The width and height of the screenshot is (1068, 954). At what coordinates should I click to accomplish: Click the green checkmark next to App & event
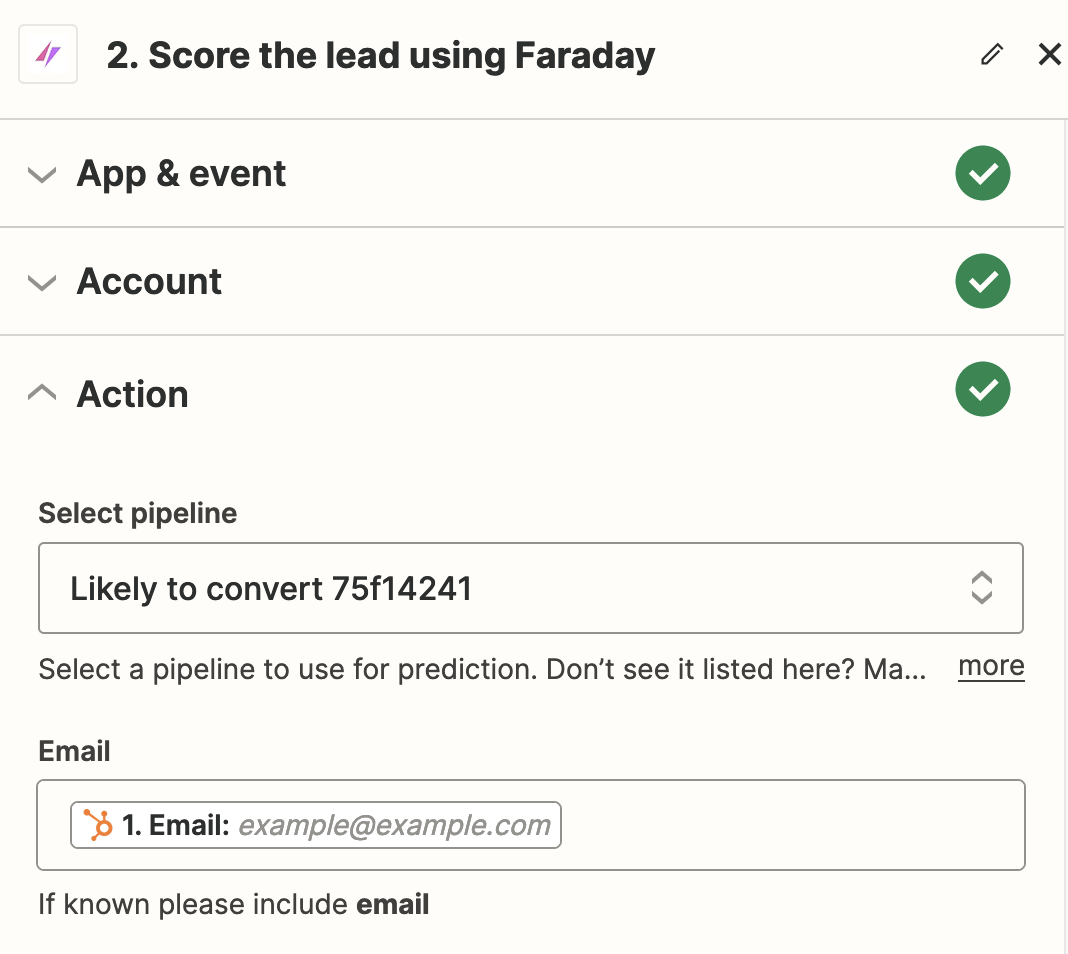coord(982,173)
